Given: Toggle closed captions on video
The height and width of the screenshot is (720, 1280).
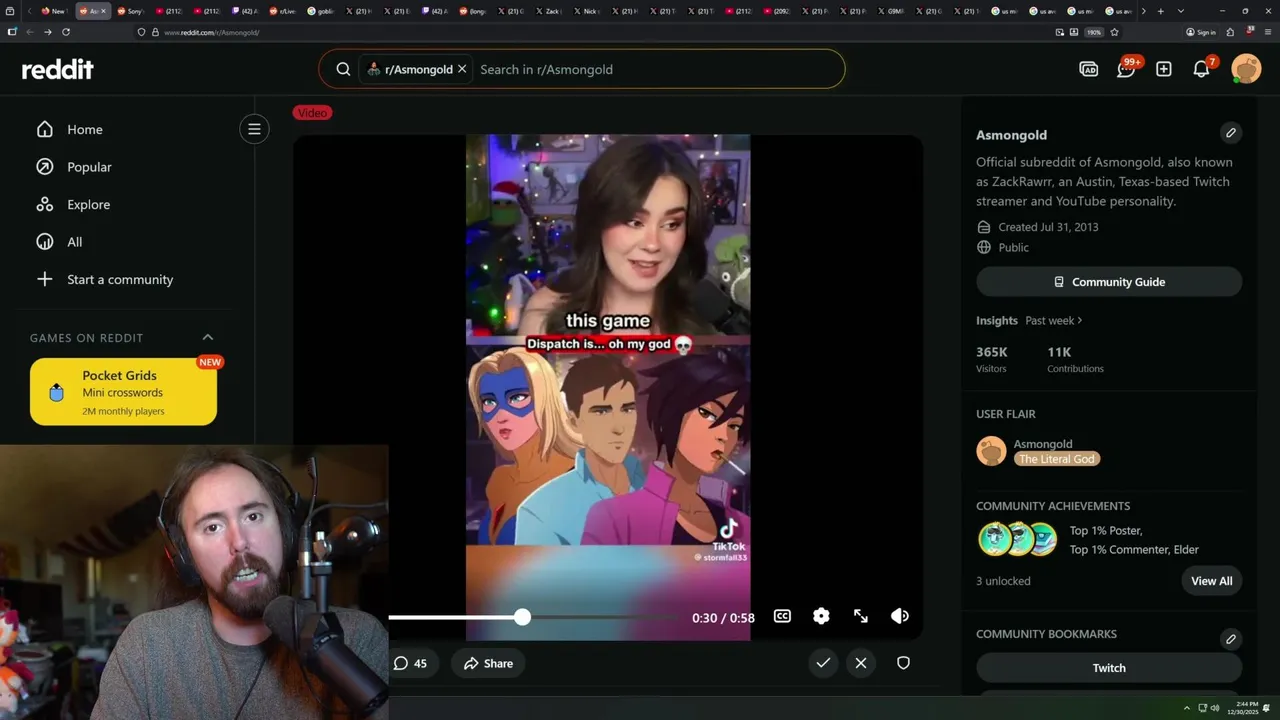Looking at the screenshot, I should [782, 617].
